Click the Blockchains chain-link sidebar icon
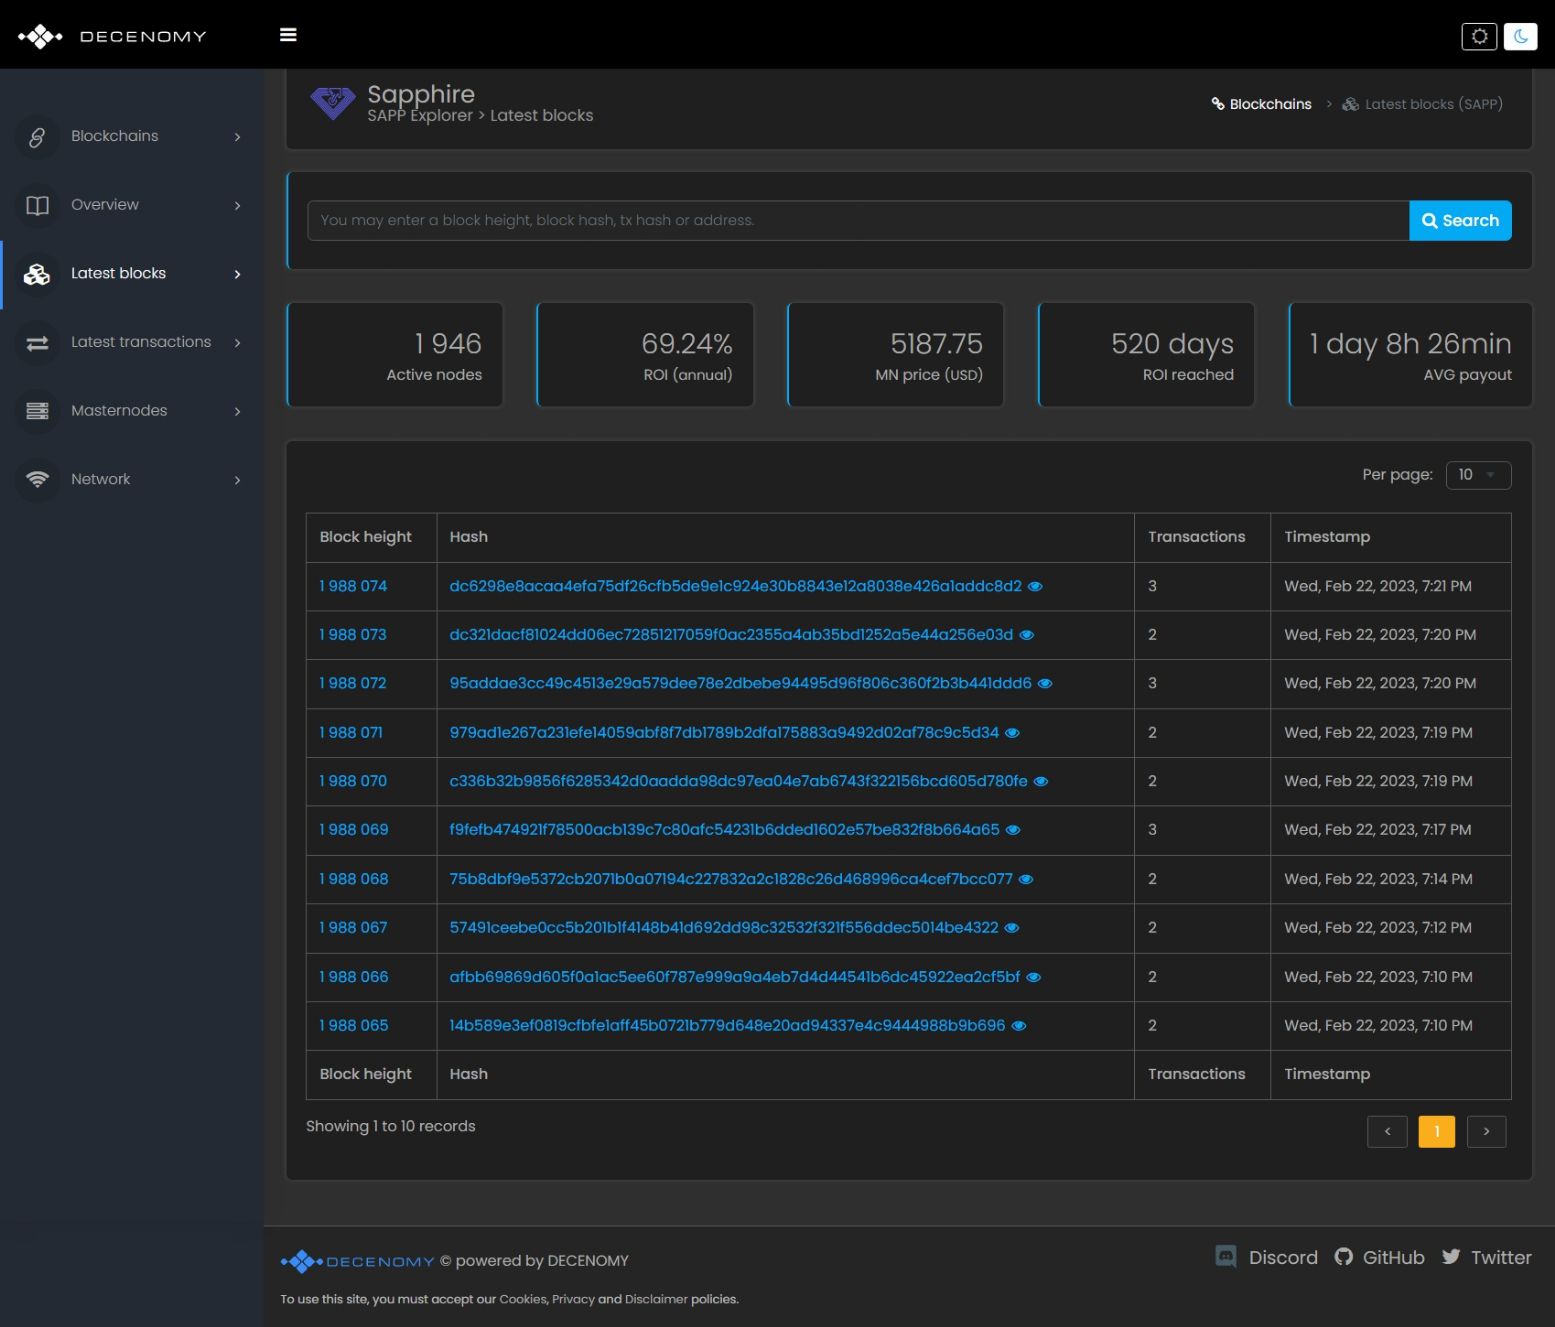1555x1327 pixels. (37, 137)
